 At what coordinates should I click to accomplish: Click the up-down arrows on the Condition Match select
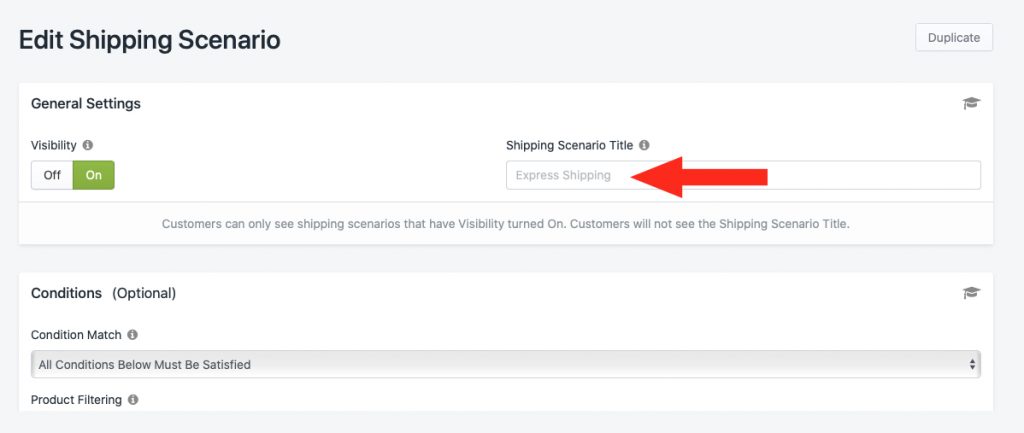point(972,364)
